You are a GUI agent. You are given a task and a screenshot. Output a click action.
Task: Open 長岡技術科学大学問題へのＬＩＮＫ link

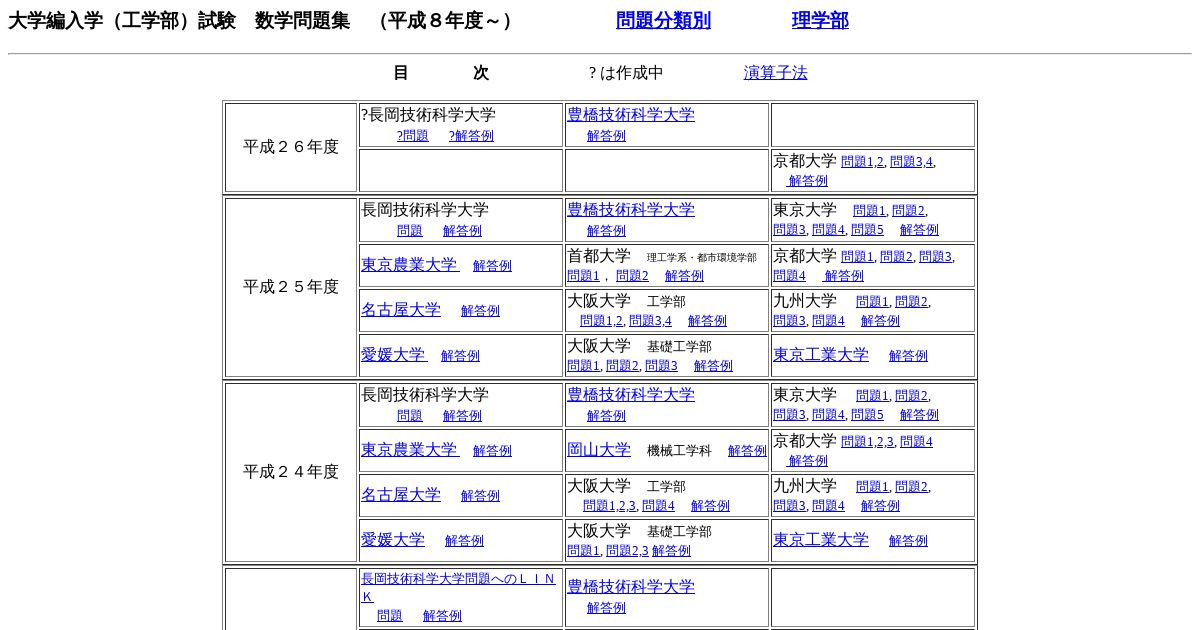click(x=458, y=587)
